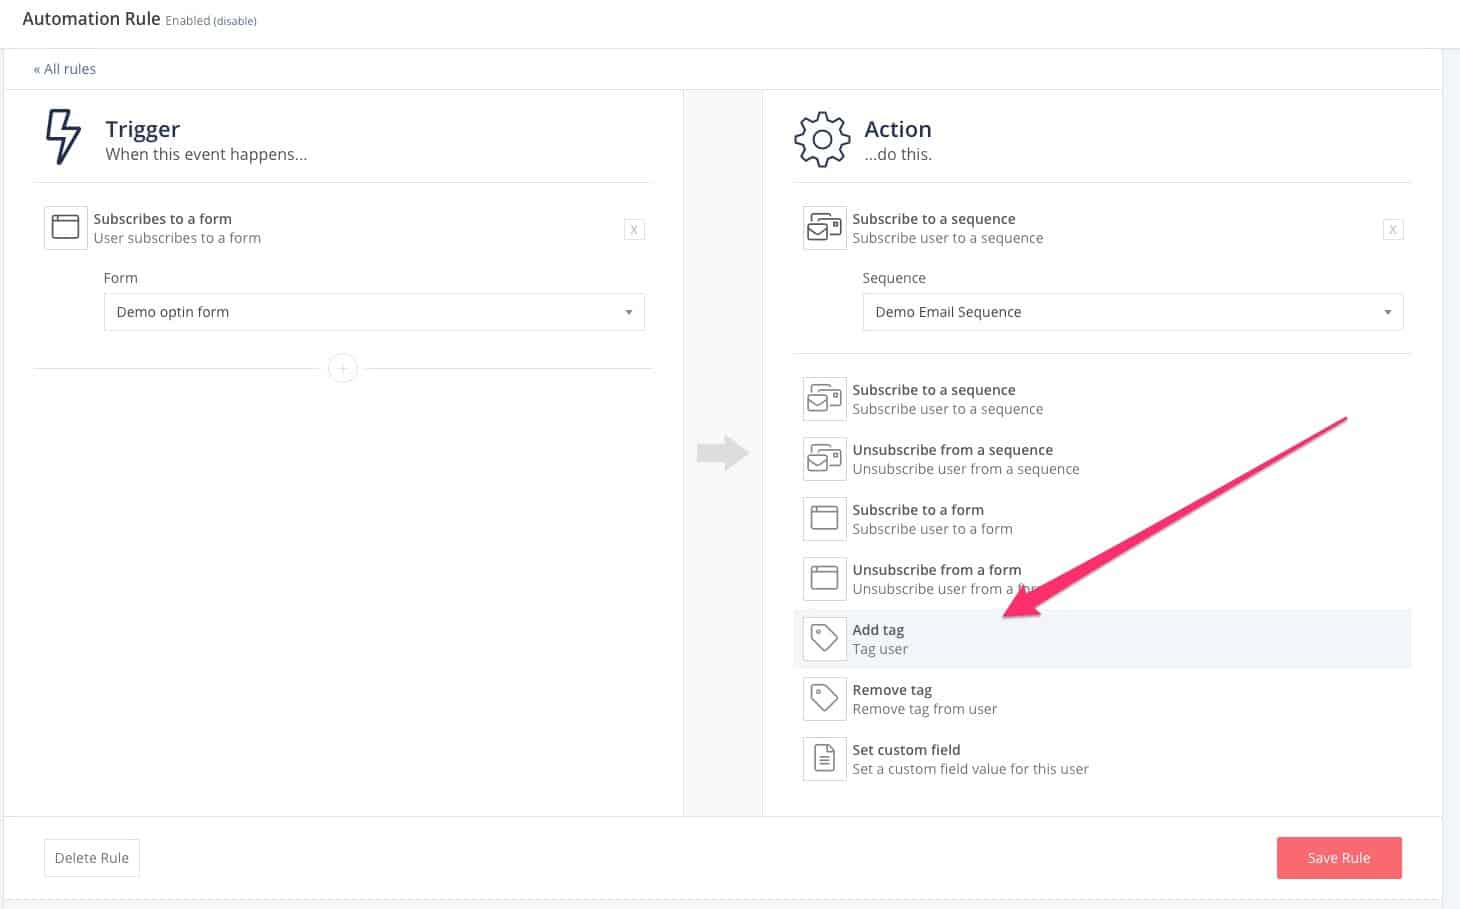Click the Add tag icon
This screenshot has width=1460, height=909.
click(x=824, y=638)
